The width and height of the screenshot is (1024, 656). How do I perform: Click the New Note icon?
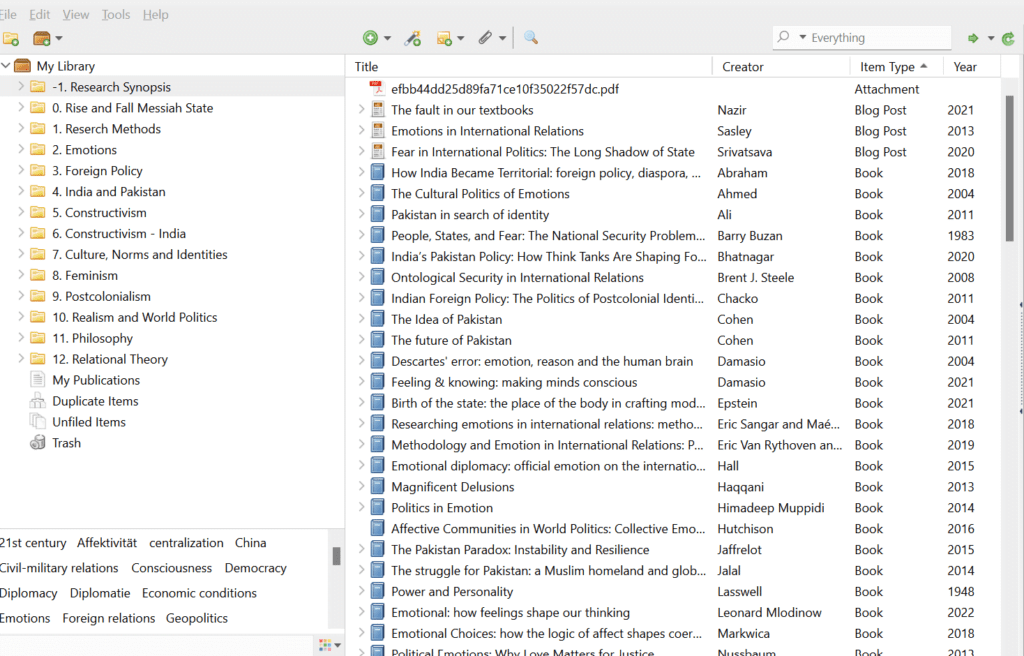444,39
